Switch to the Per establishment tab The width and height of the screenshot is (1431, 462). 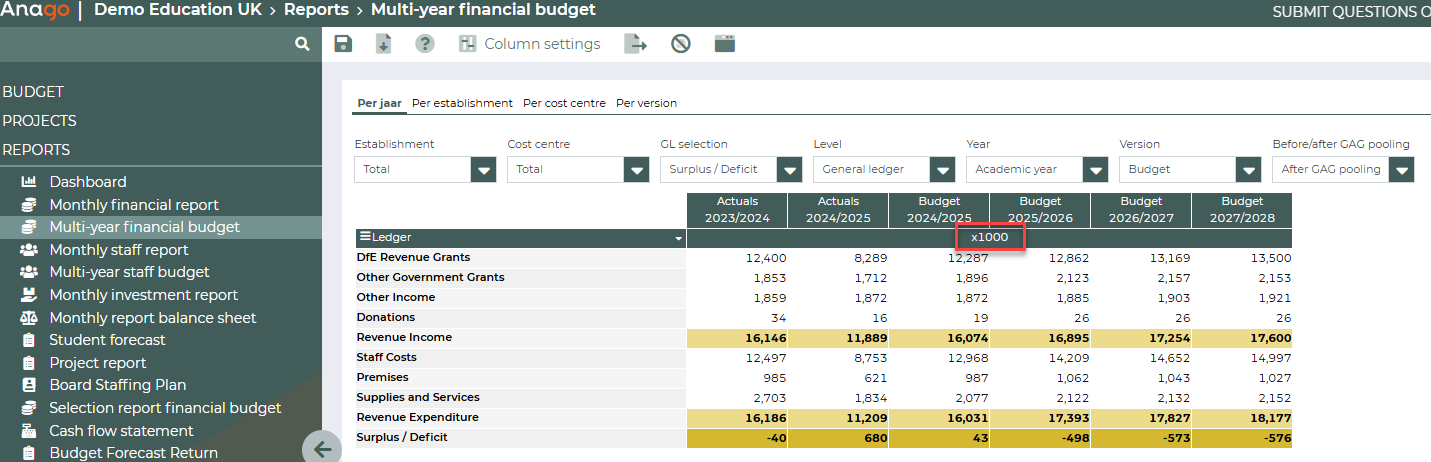tap(462, 103)
